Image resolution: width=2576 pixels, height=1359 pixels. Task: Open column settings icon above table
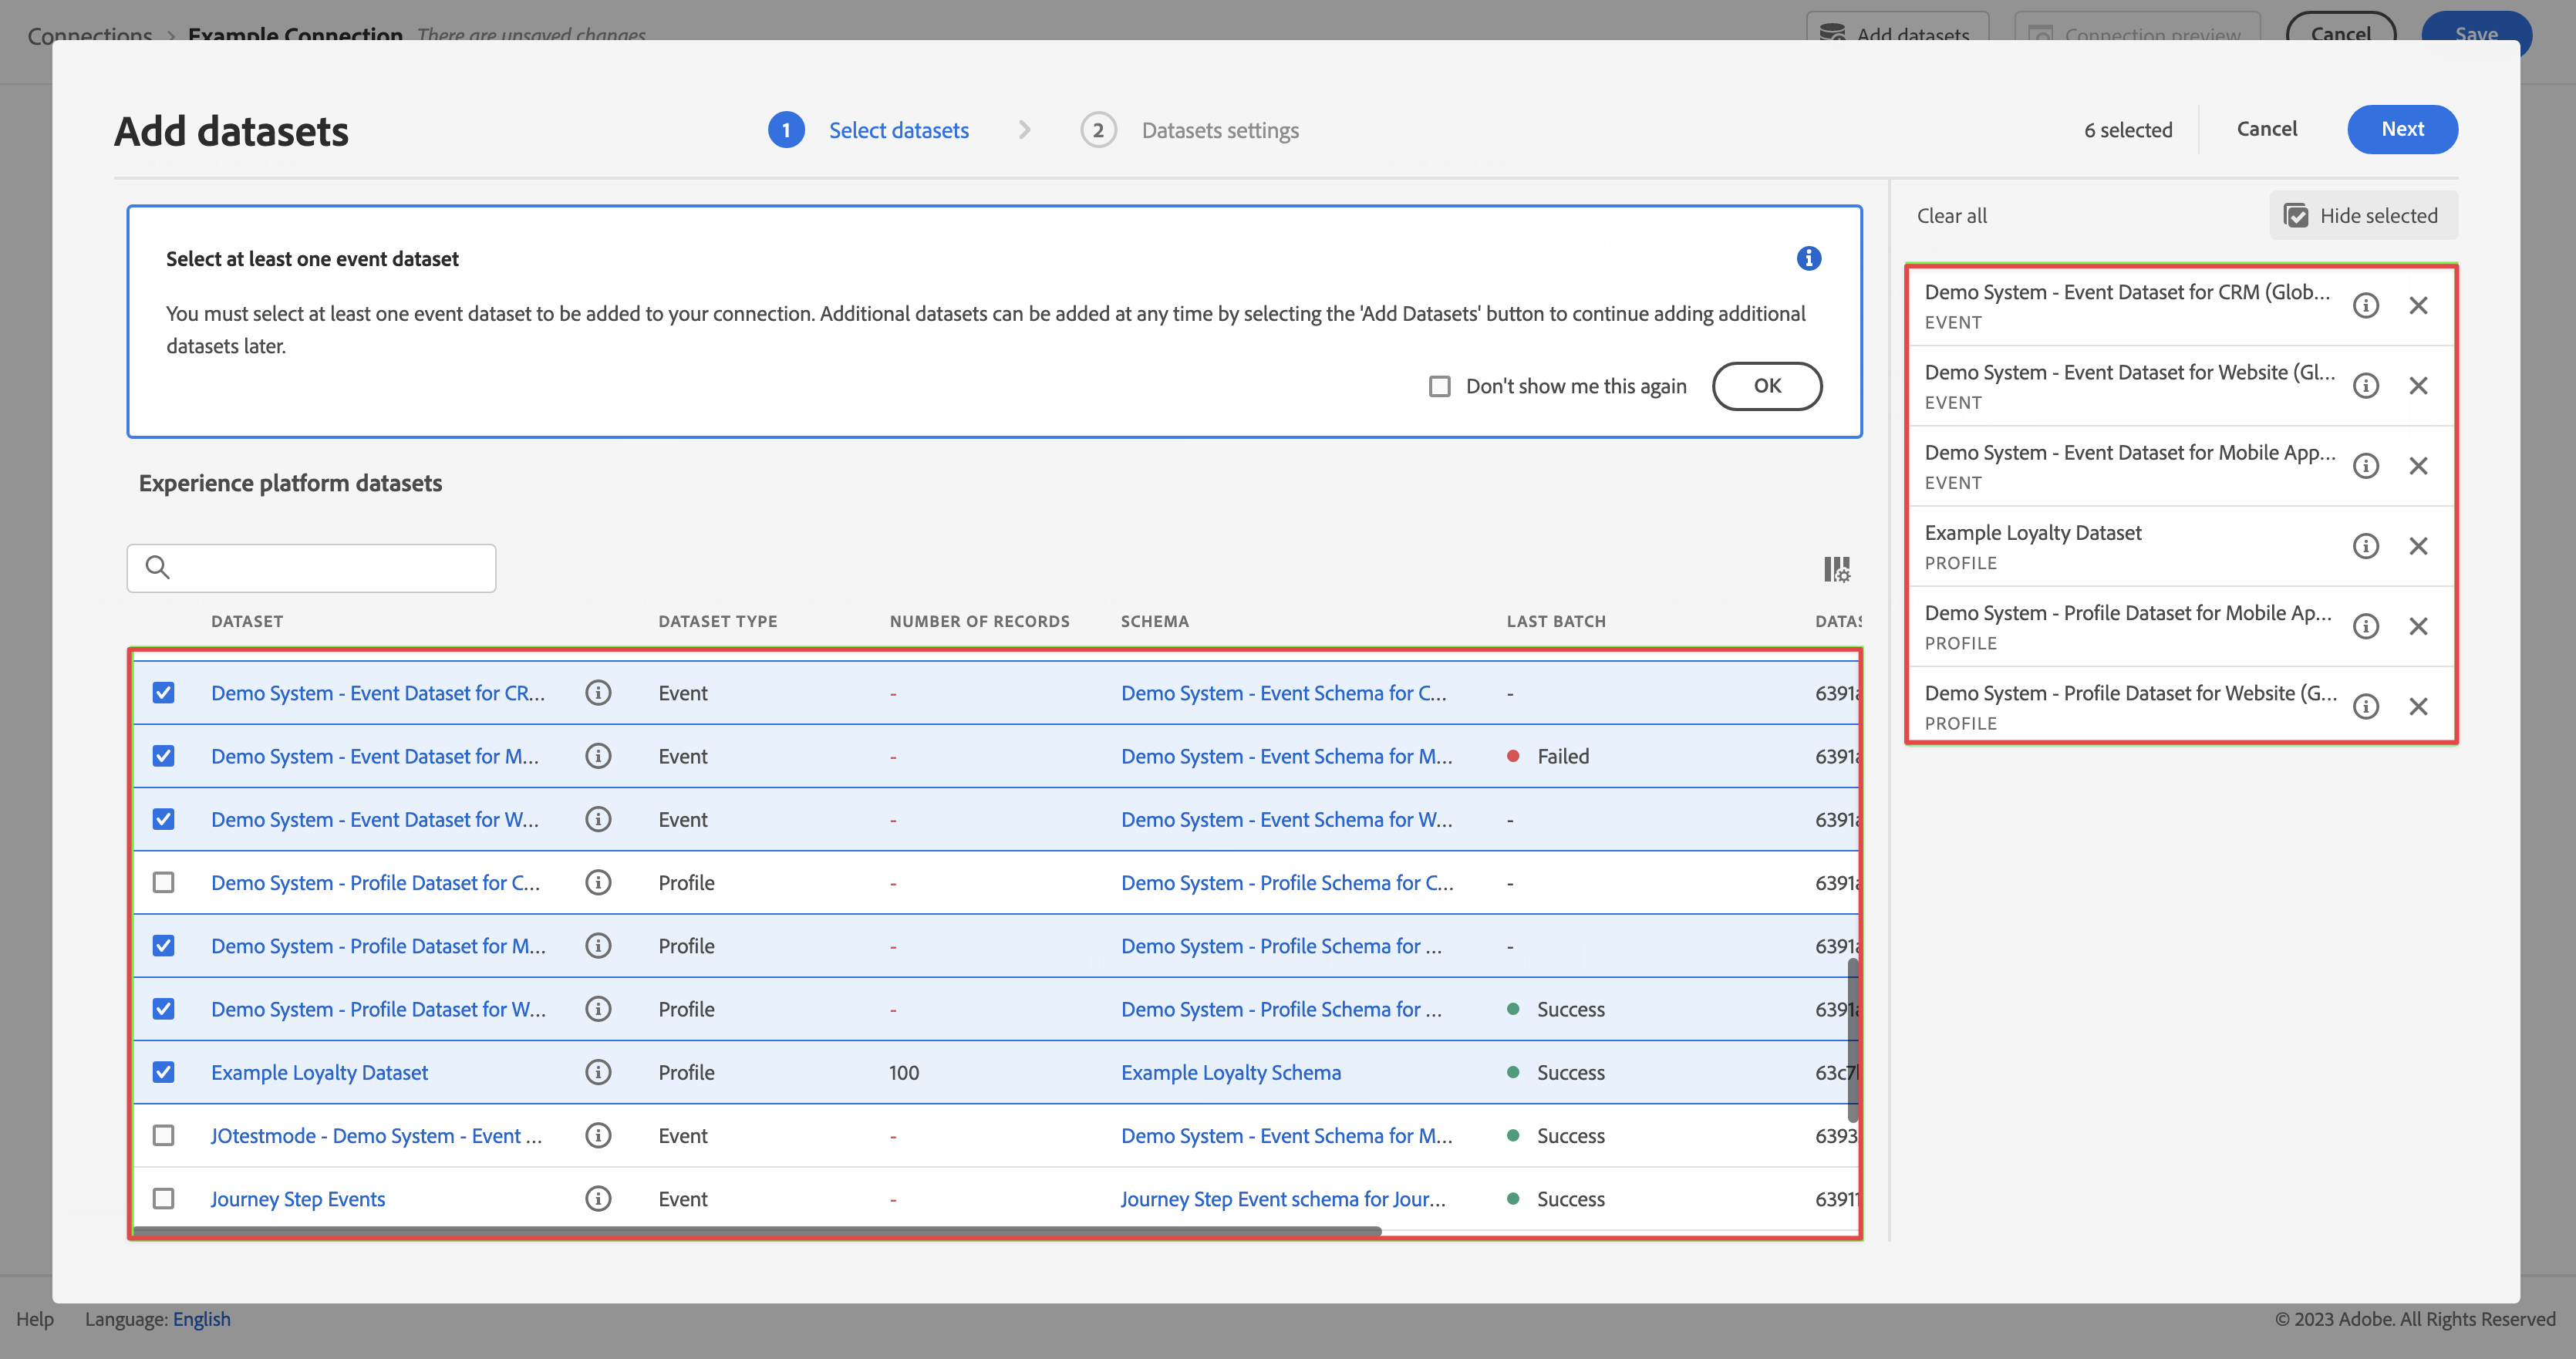1836,569
